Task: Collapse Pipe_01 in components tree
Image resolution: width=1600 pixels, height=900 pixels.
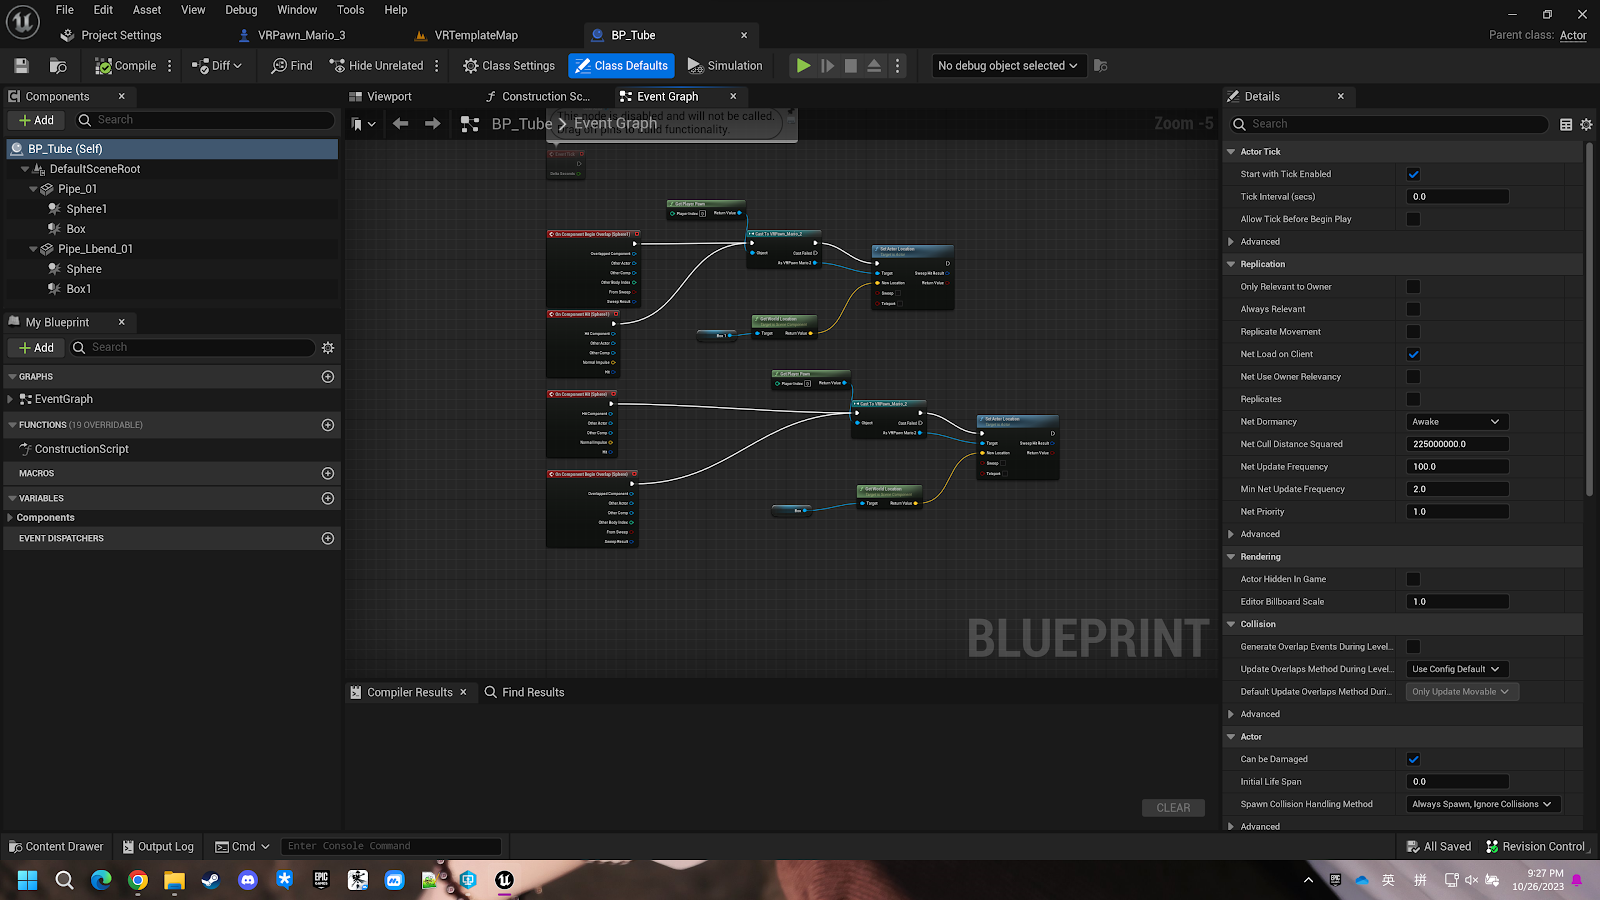Action: pos(33,189)
